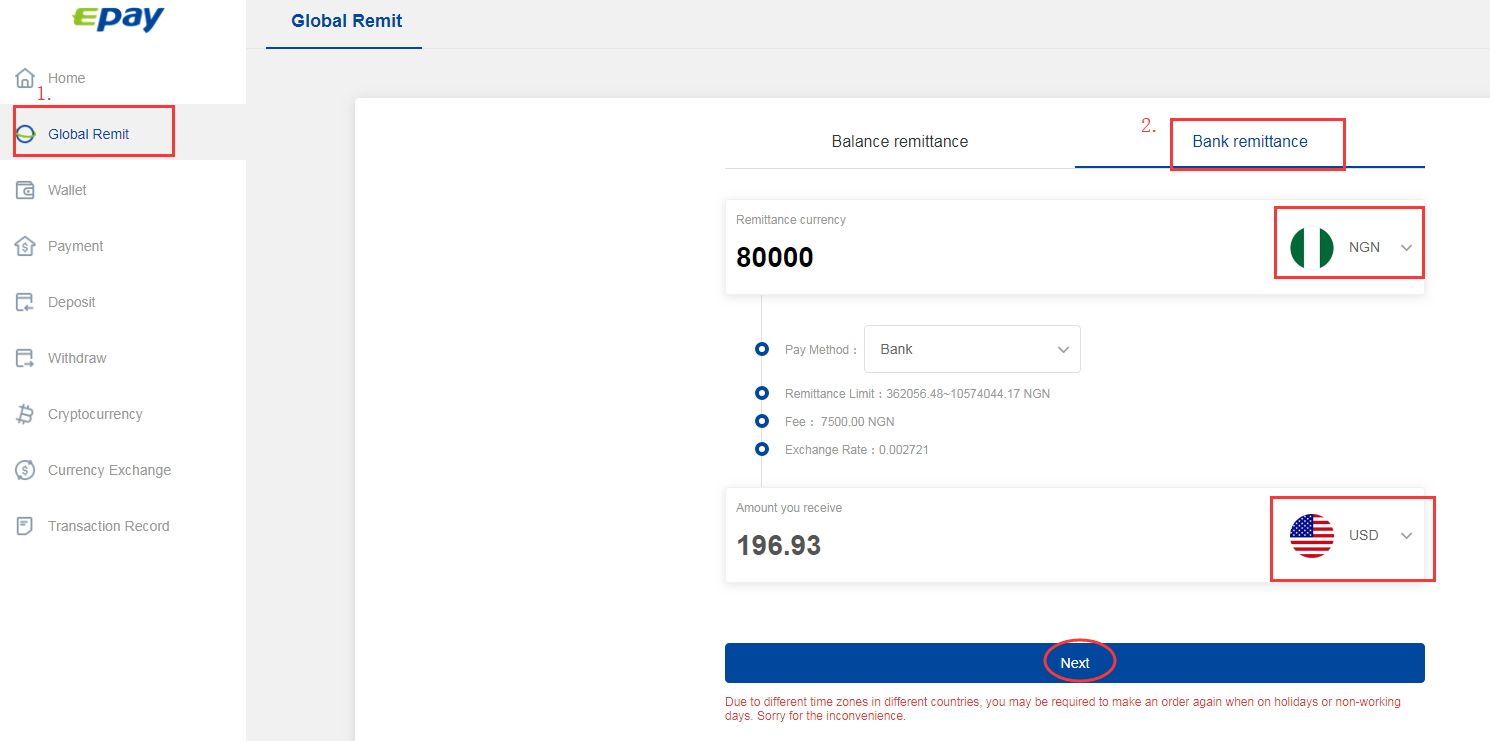
Task: Open the Pay Method Bank dropdown
Action: 972,349
